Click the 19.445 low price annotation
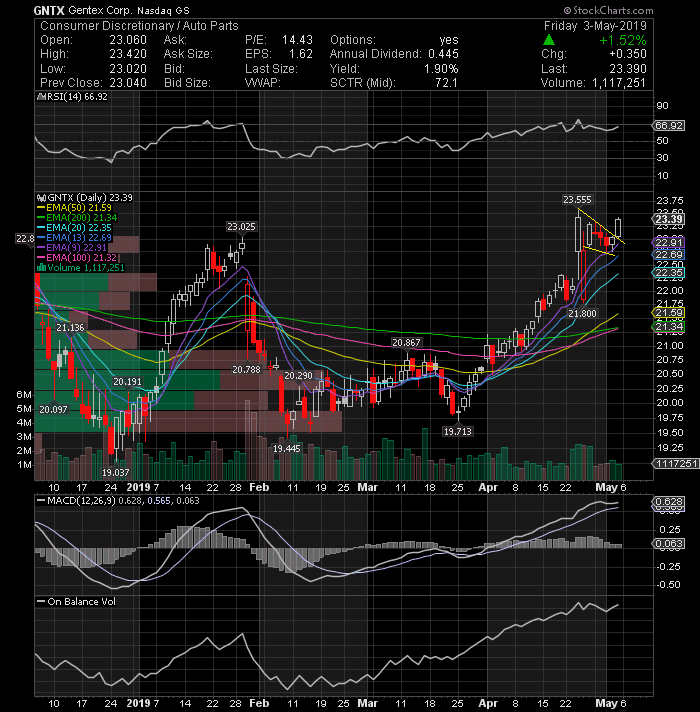The height and width of the screenshot is (712, 700). (286, 449)
